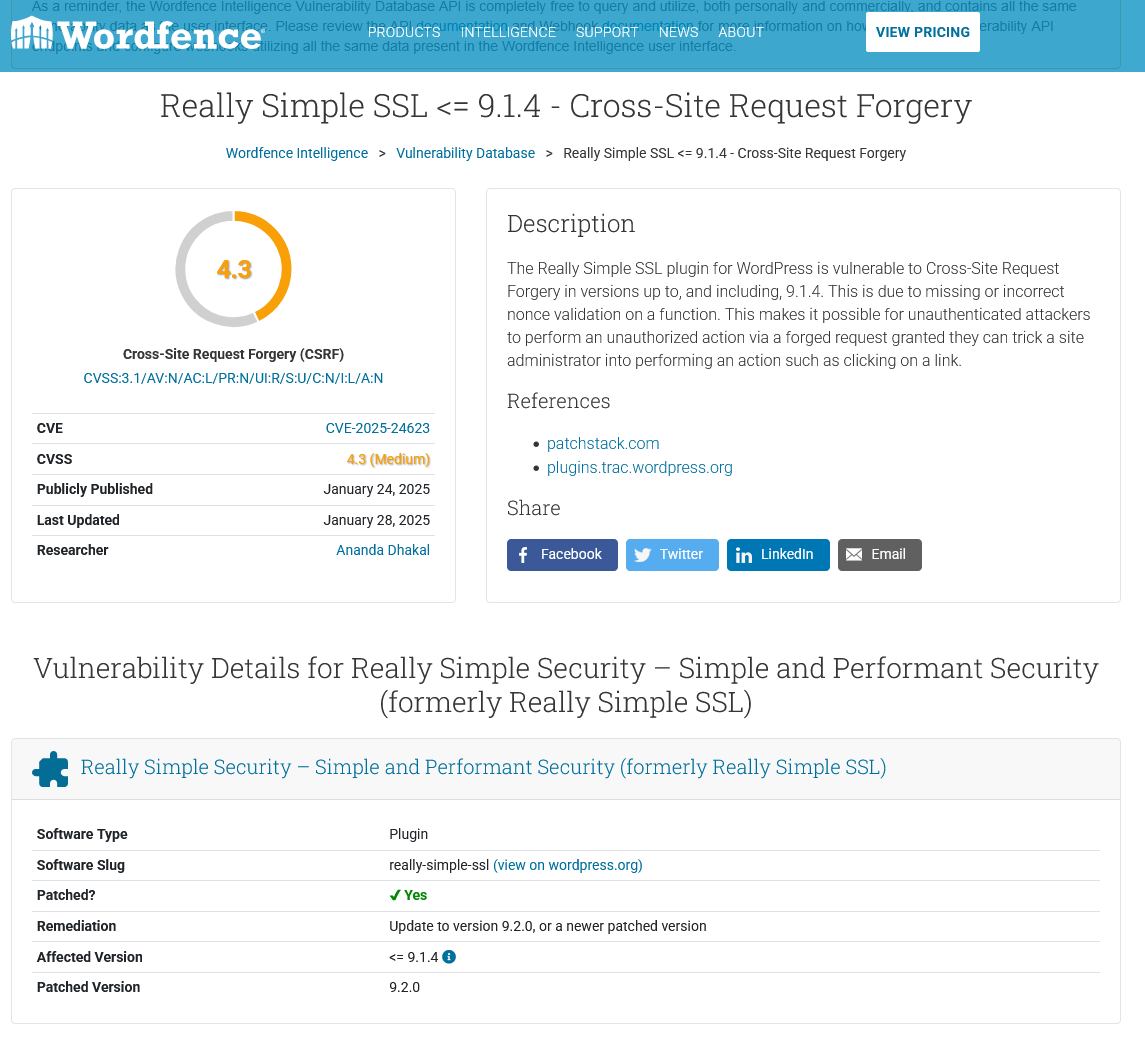Click the Plugin software type value

408,835
